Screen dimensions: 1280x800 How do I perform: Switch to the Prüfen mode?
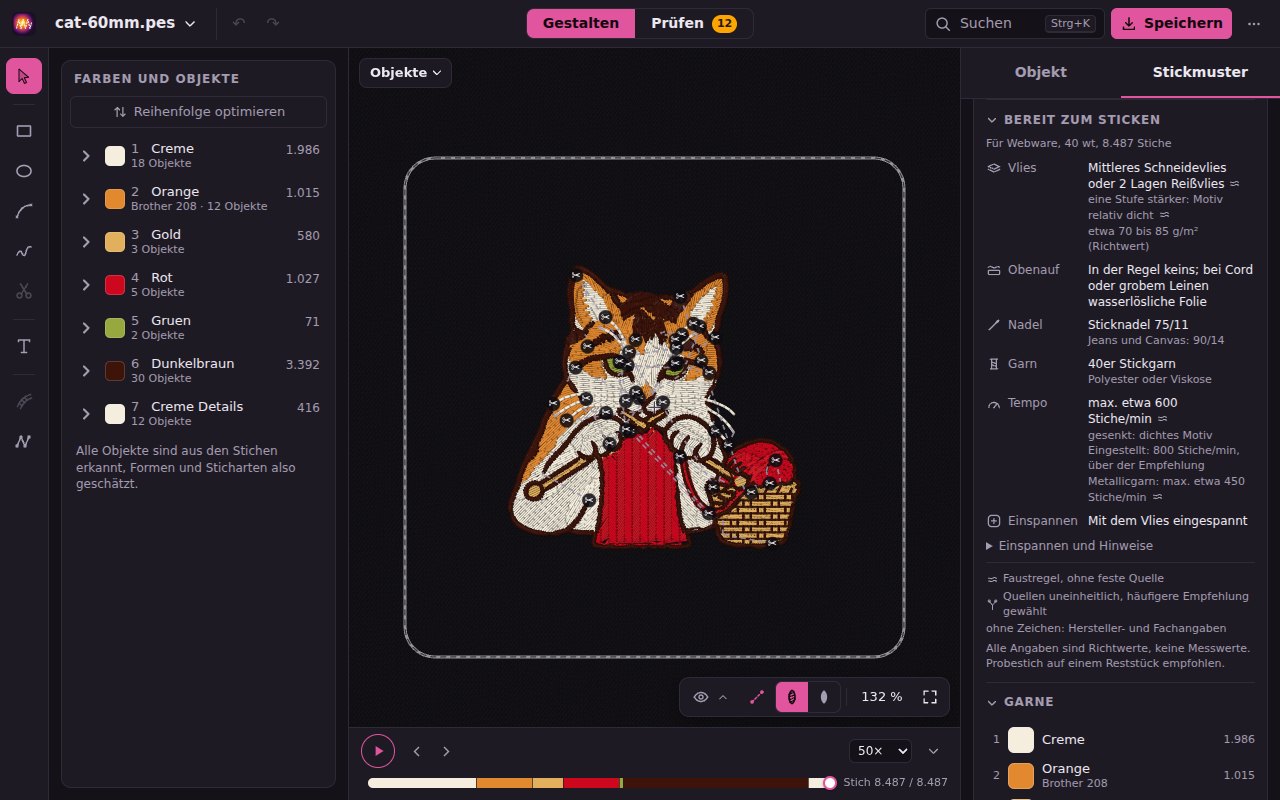694,23
